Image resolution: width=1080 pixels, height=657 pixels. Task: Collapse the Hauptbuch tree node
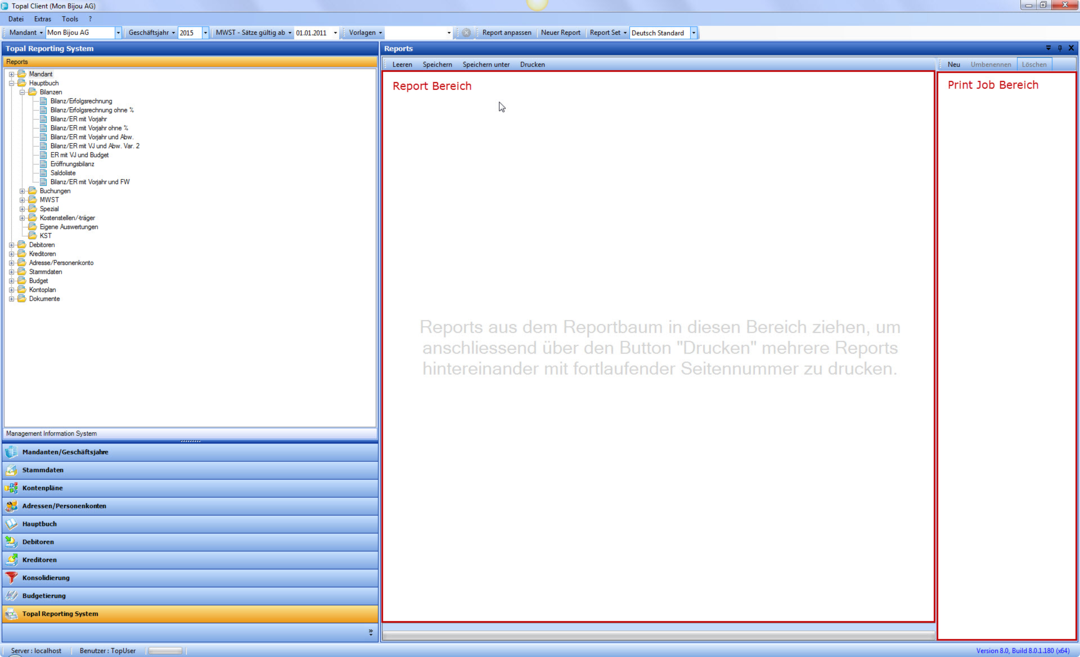pyautogui.click(x=11, y=83)
